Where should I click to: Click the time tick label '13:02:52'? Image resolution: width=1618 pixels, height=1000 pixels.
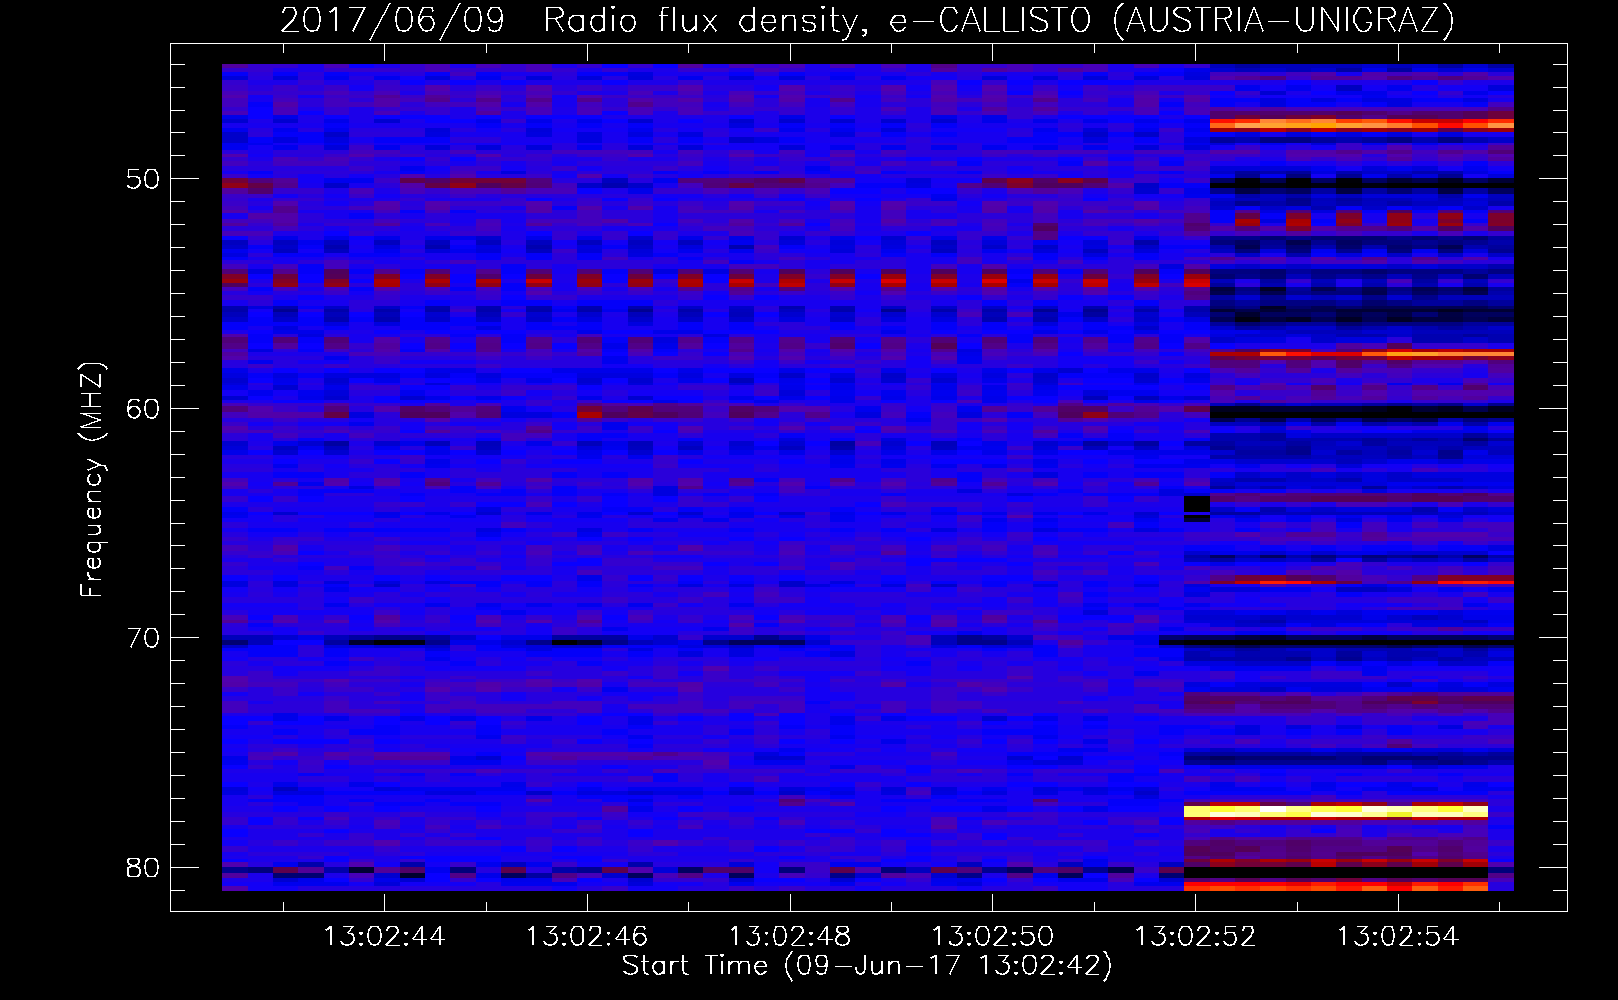pyautogui.click(x=1195, y=938)
